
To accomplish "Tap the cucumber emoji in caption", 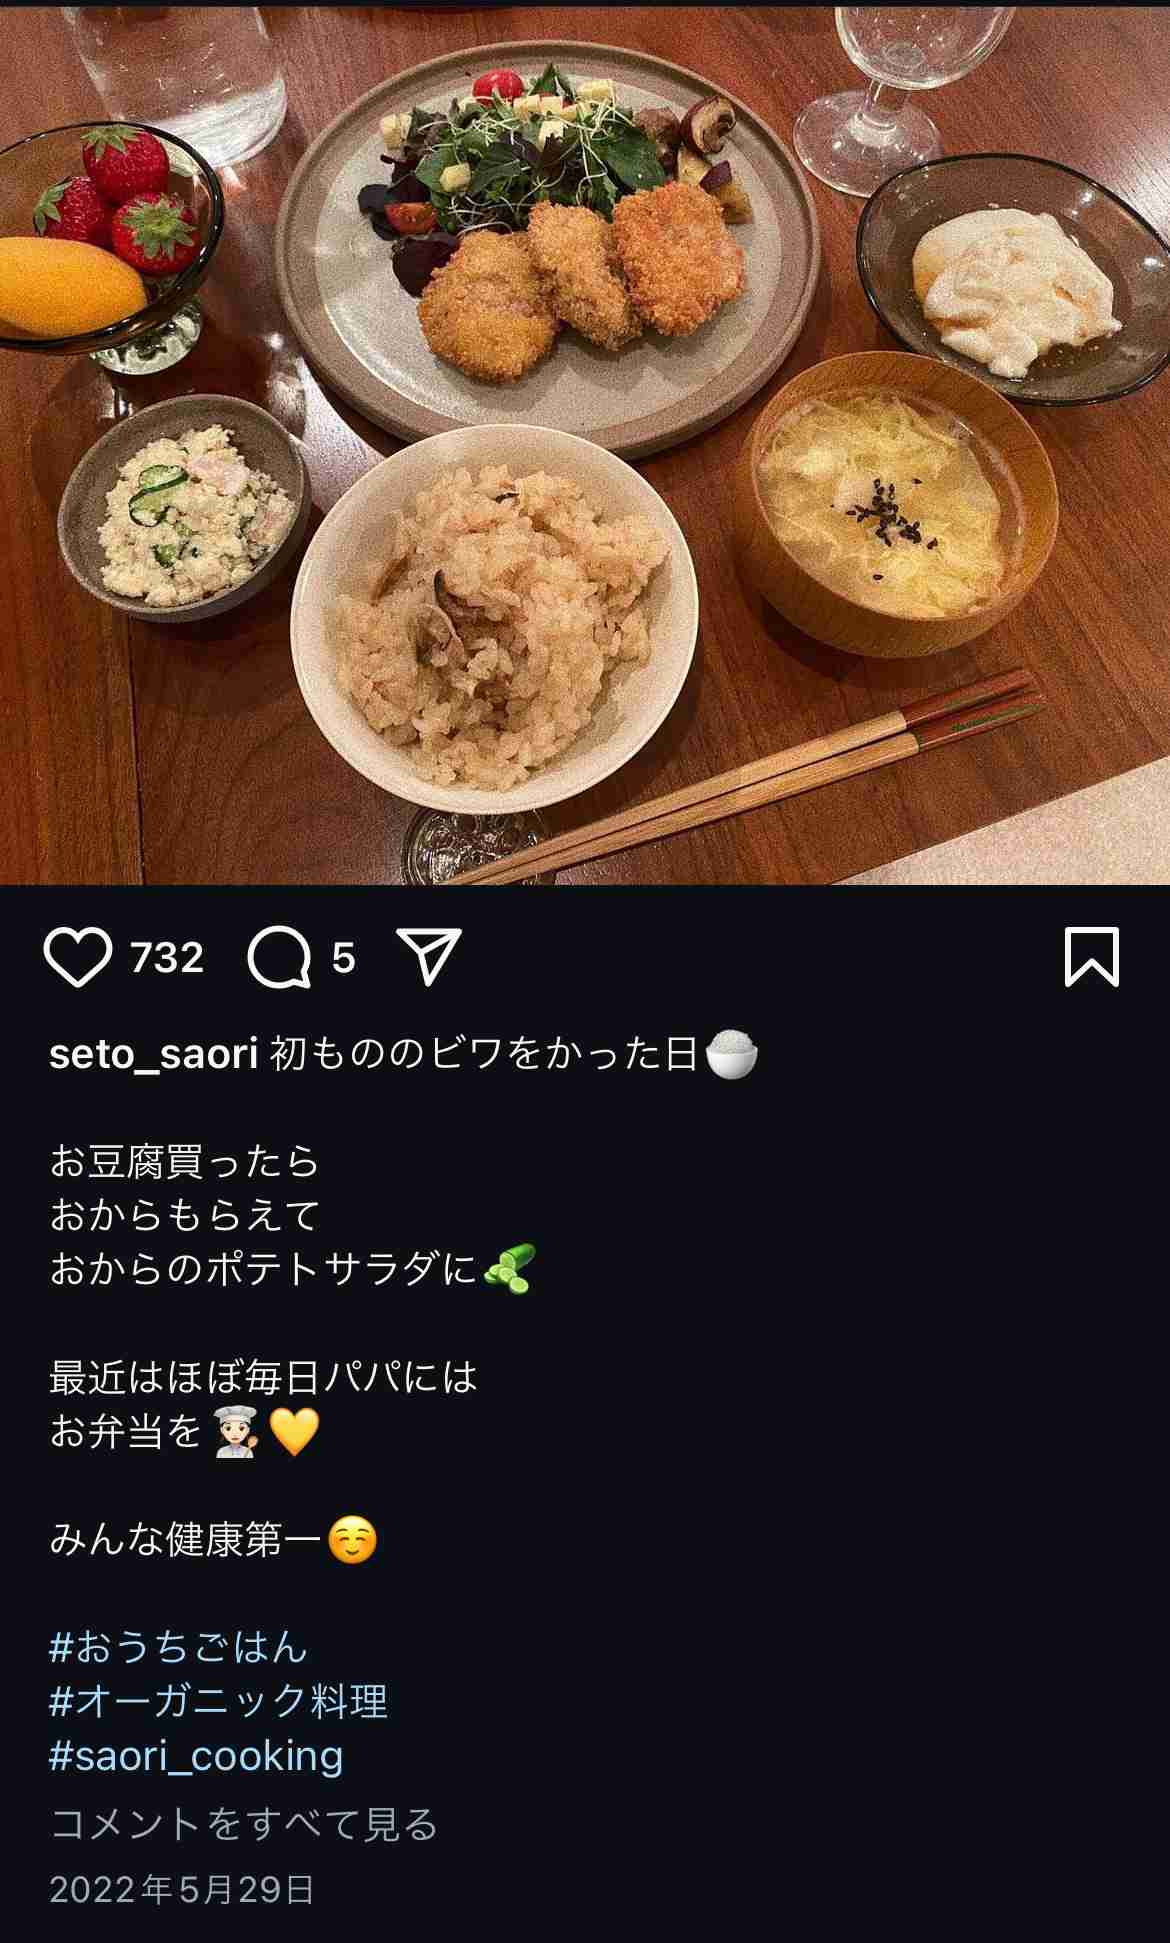I will [509, 1269].
